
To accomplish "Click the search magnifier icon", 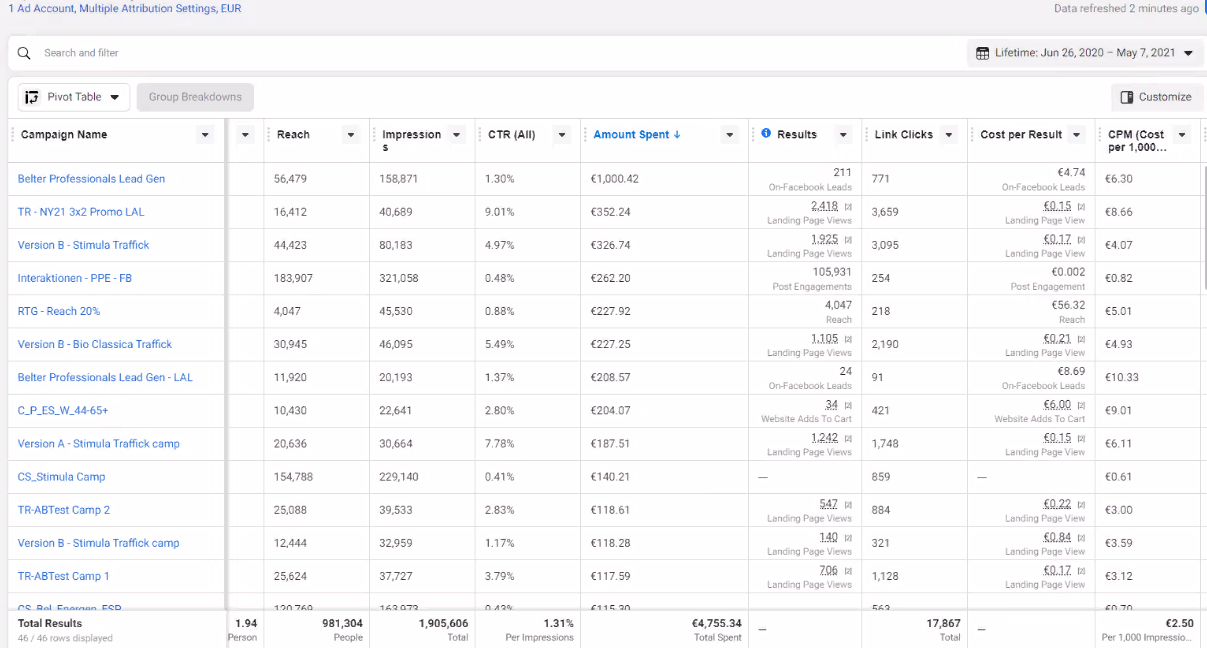I will click(x=24, y=53).
